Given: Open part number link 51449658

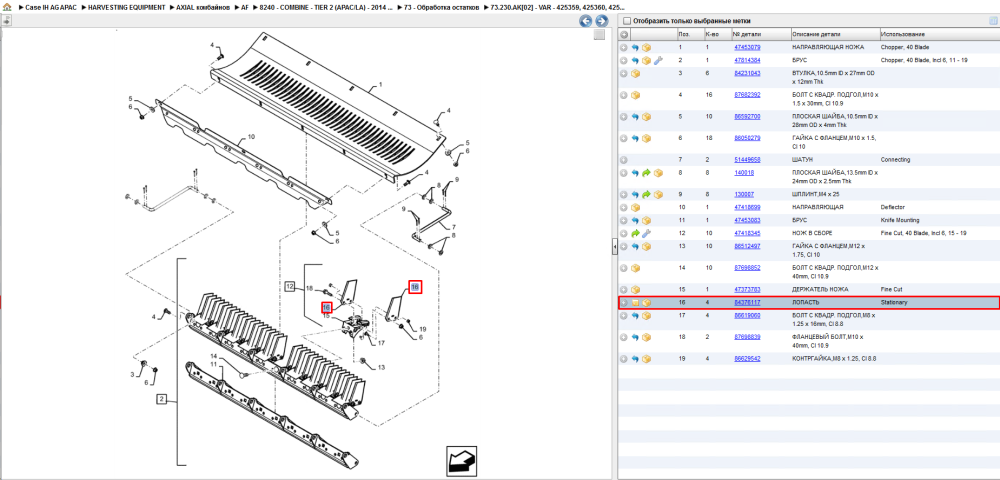Looking at the screenshot, I should [x=747, y=160].
